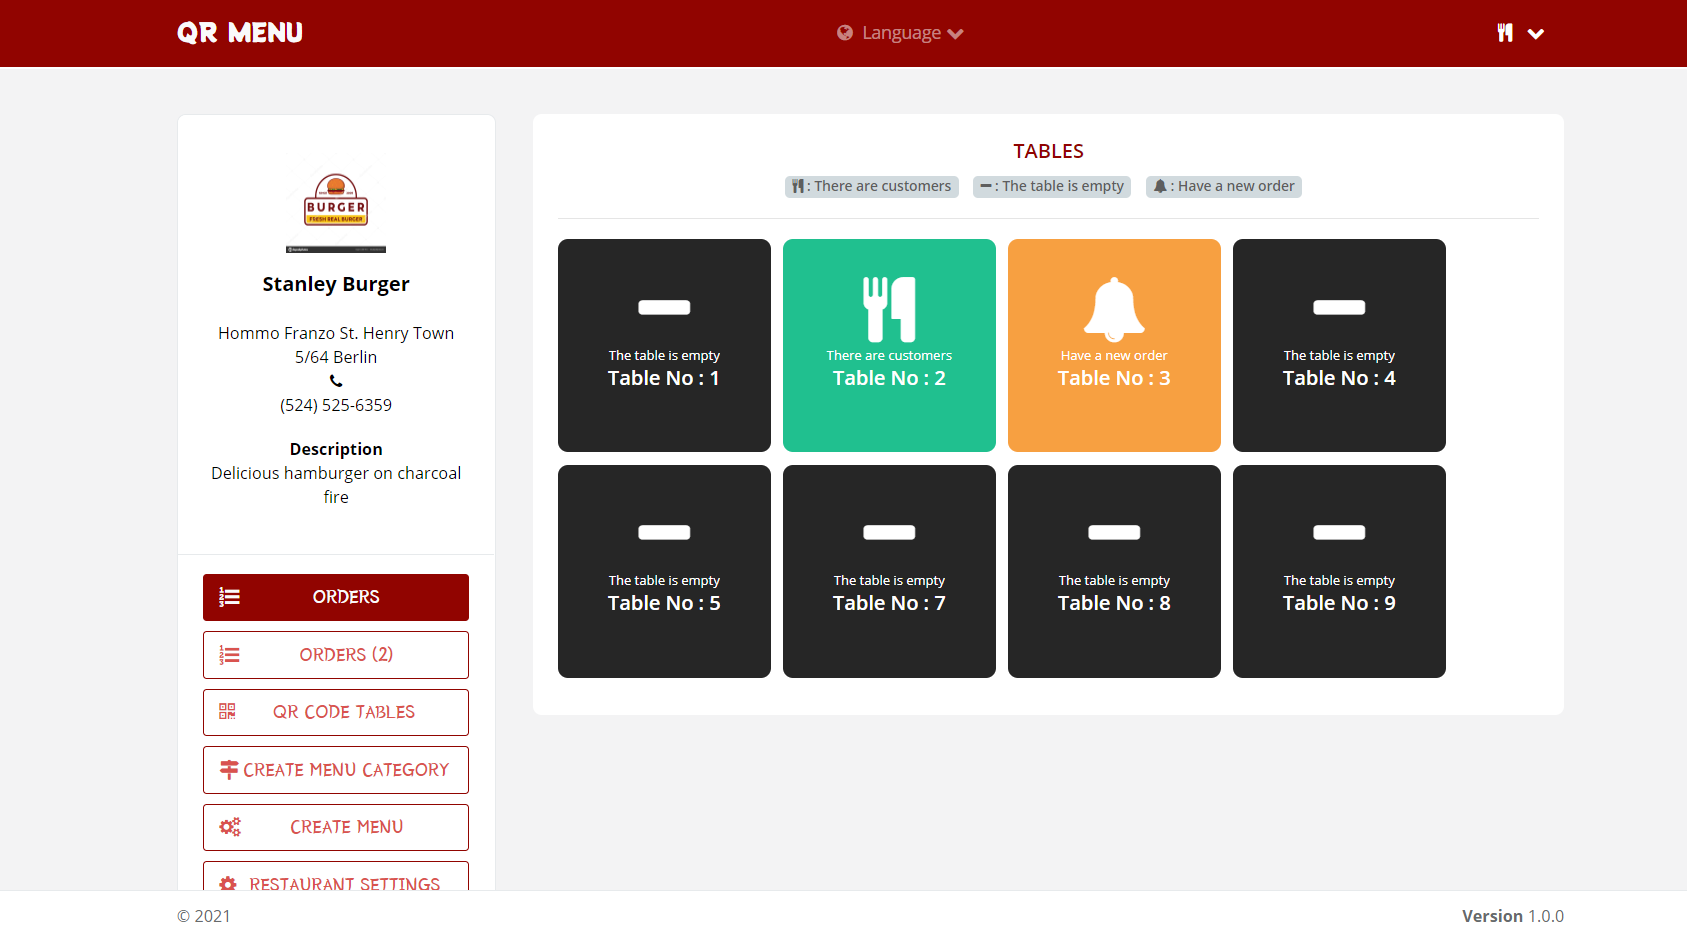The height and width of the screenshot is (938, 1687).
Task: Click the QR code icon in sidebar
Action: tap(228, 712)
